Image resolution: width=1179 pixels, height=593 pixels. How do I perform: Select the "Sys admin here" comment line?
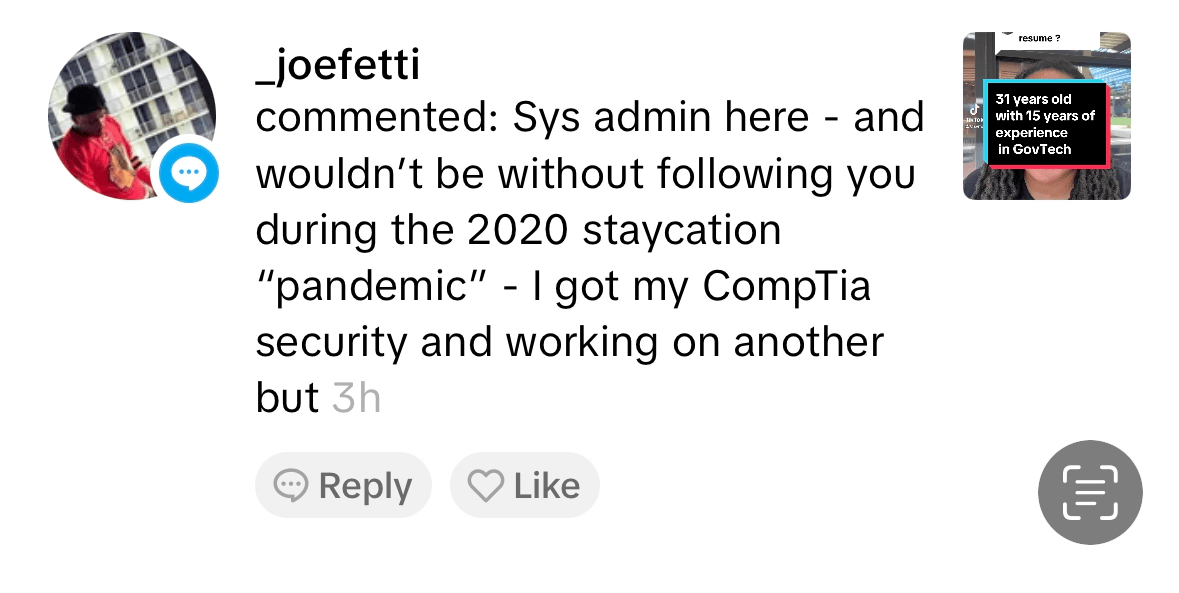[660, 118]
